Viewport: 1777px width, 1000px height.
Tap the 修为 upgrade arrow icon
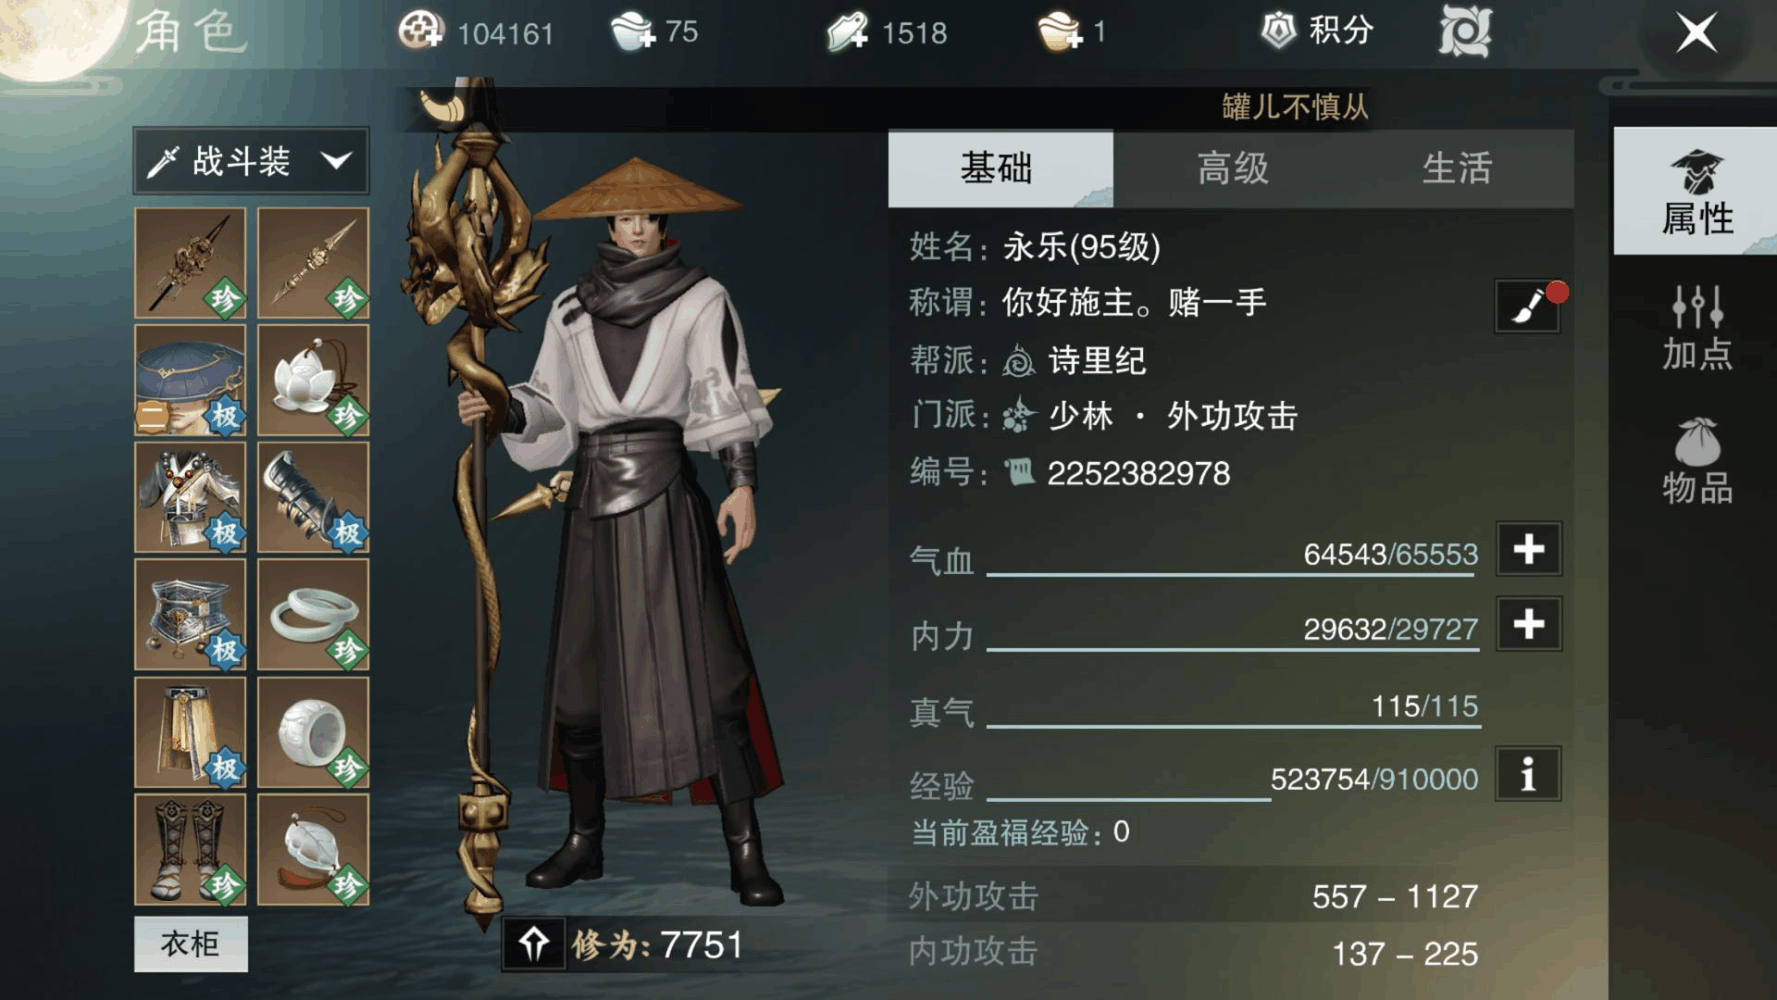coord(534,944)
